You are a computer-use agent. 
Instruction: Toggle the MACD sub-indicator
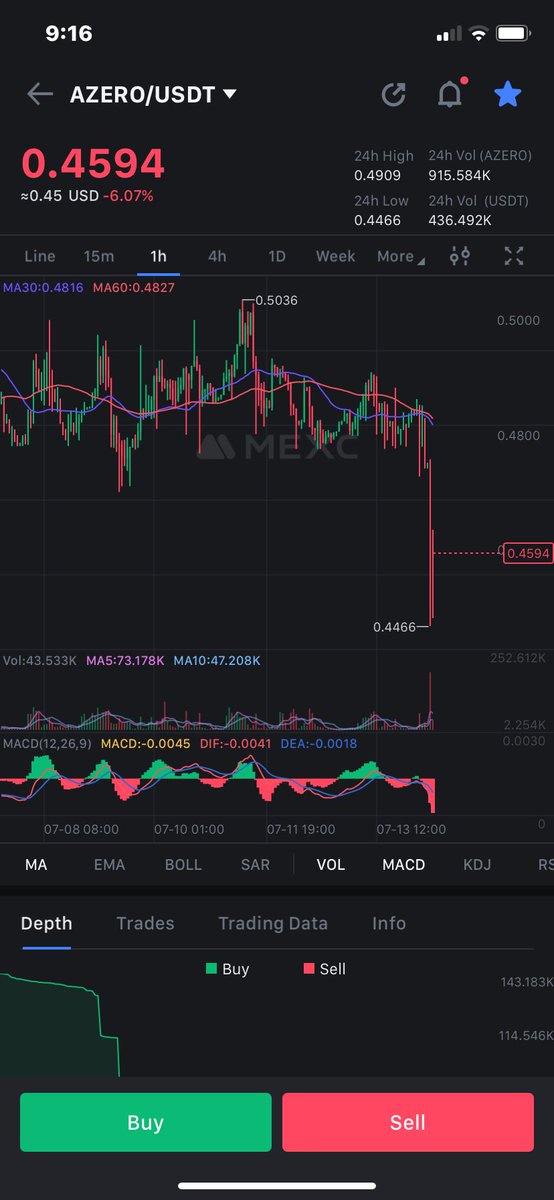coord(404,864)
